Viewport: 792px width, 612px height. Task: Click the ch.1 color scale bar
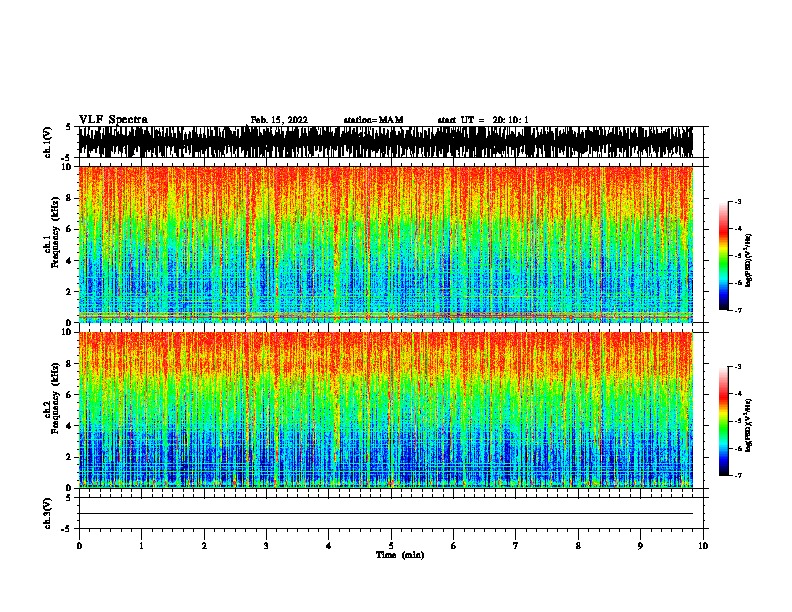[723, 256]
